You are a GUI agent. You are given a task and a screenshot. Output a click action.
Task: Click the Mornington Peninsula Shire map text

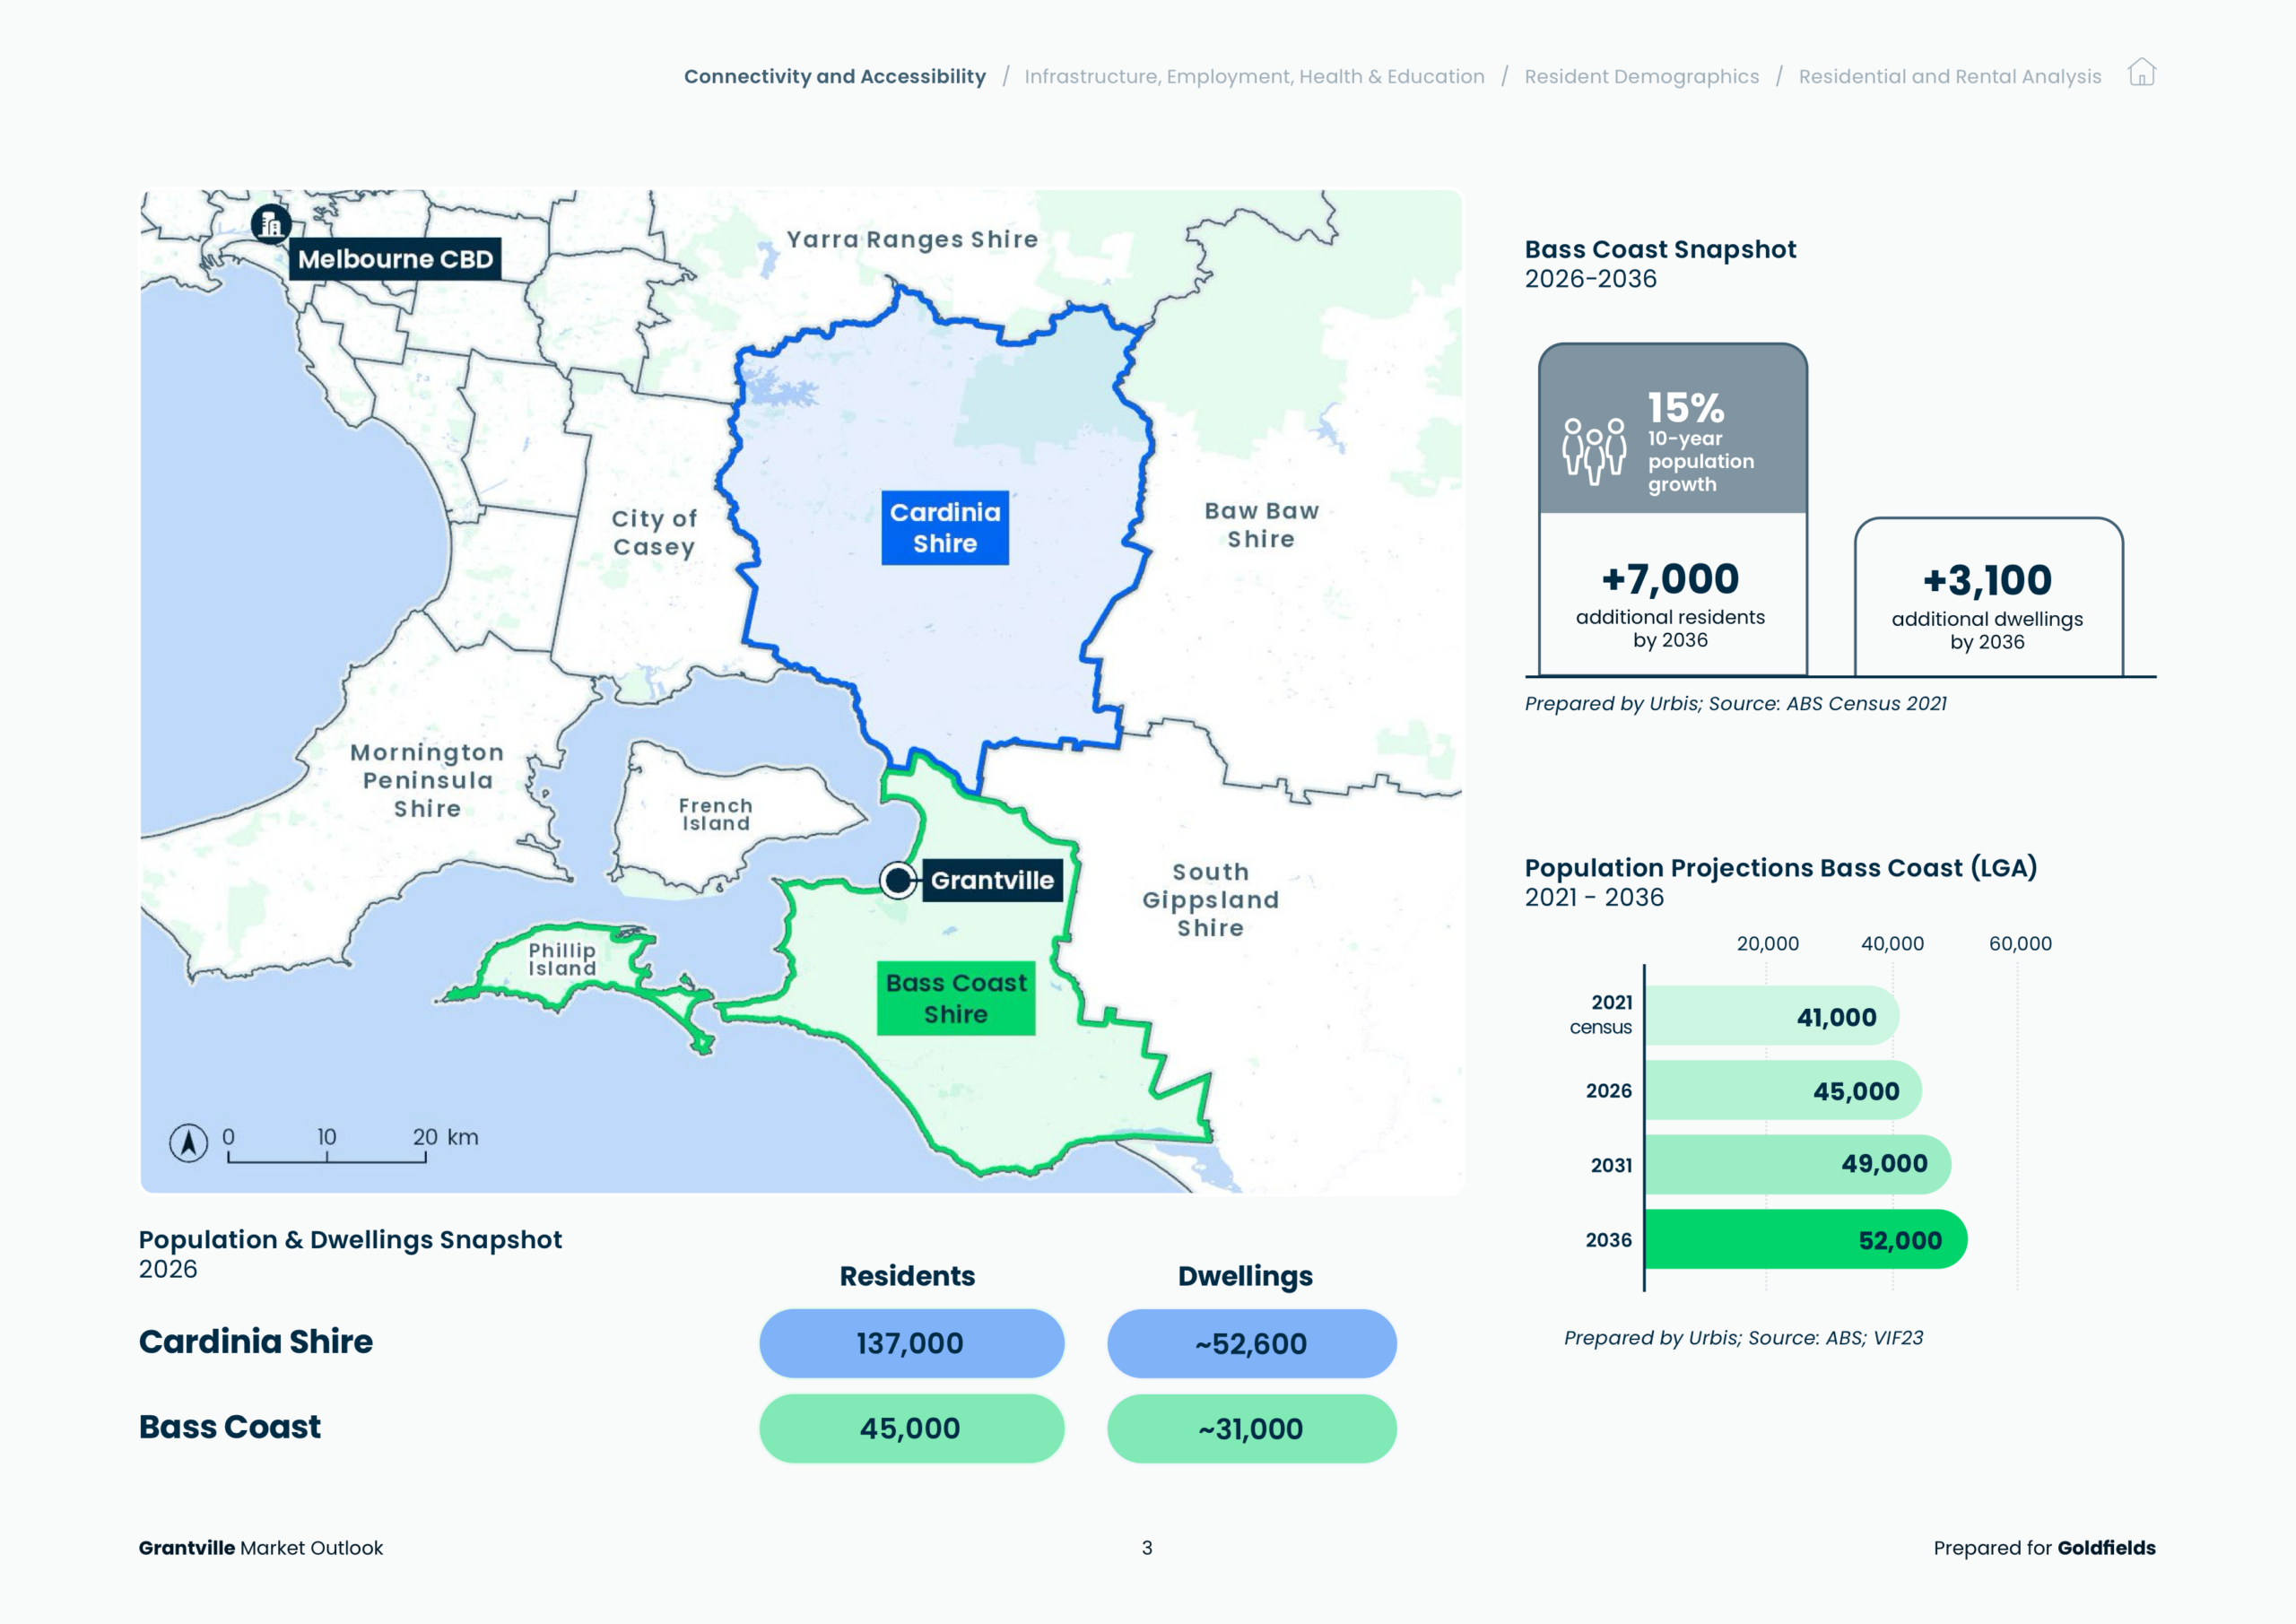pyautogui.click(x=427, y=780)
